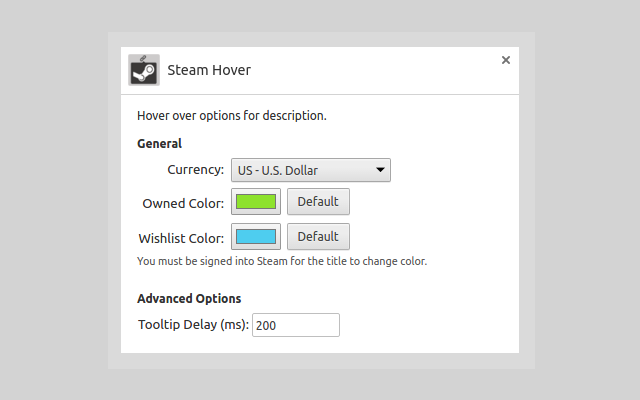This screenshot has height=400, width=640.
Task: Click the Steam Hover extension icon
Action: point(144,70)
